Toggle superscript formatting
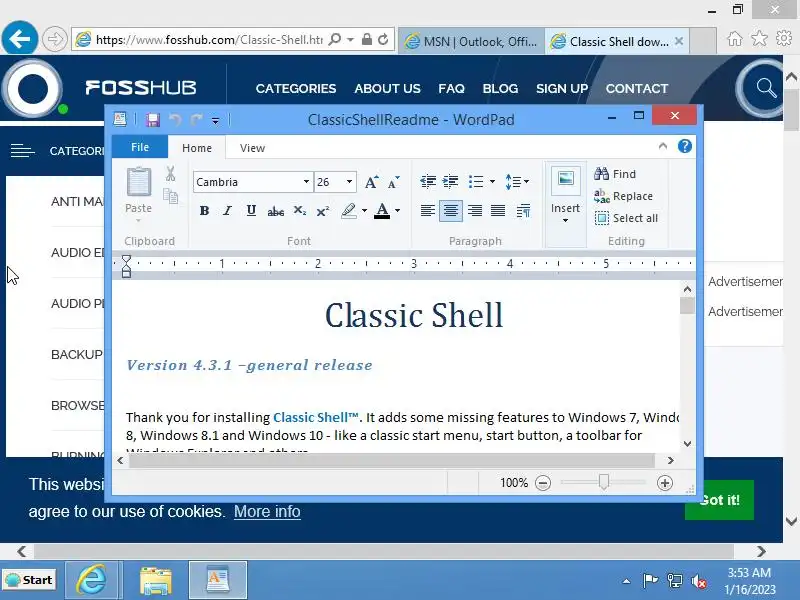The image size is (800, 600). [322, 211]
